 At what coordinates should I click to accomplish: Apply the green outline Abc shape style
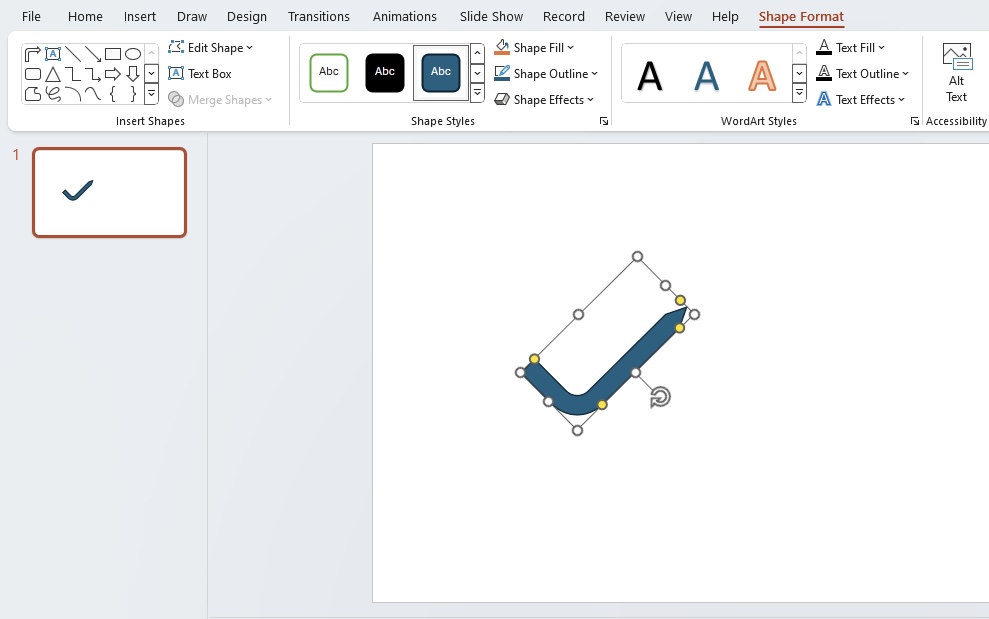329,73
